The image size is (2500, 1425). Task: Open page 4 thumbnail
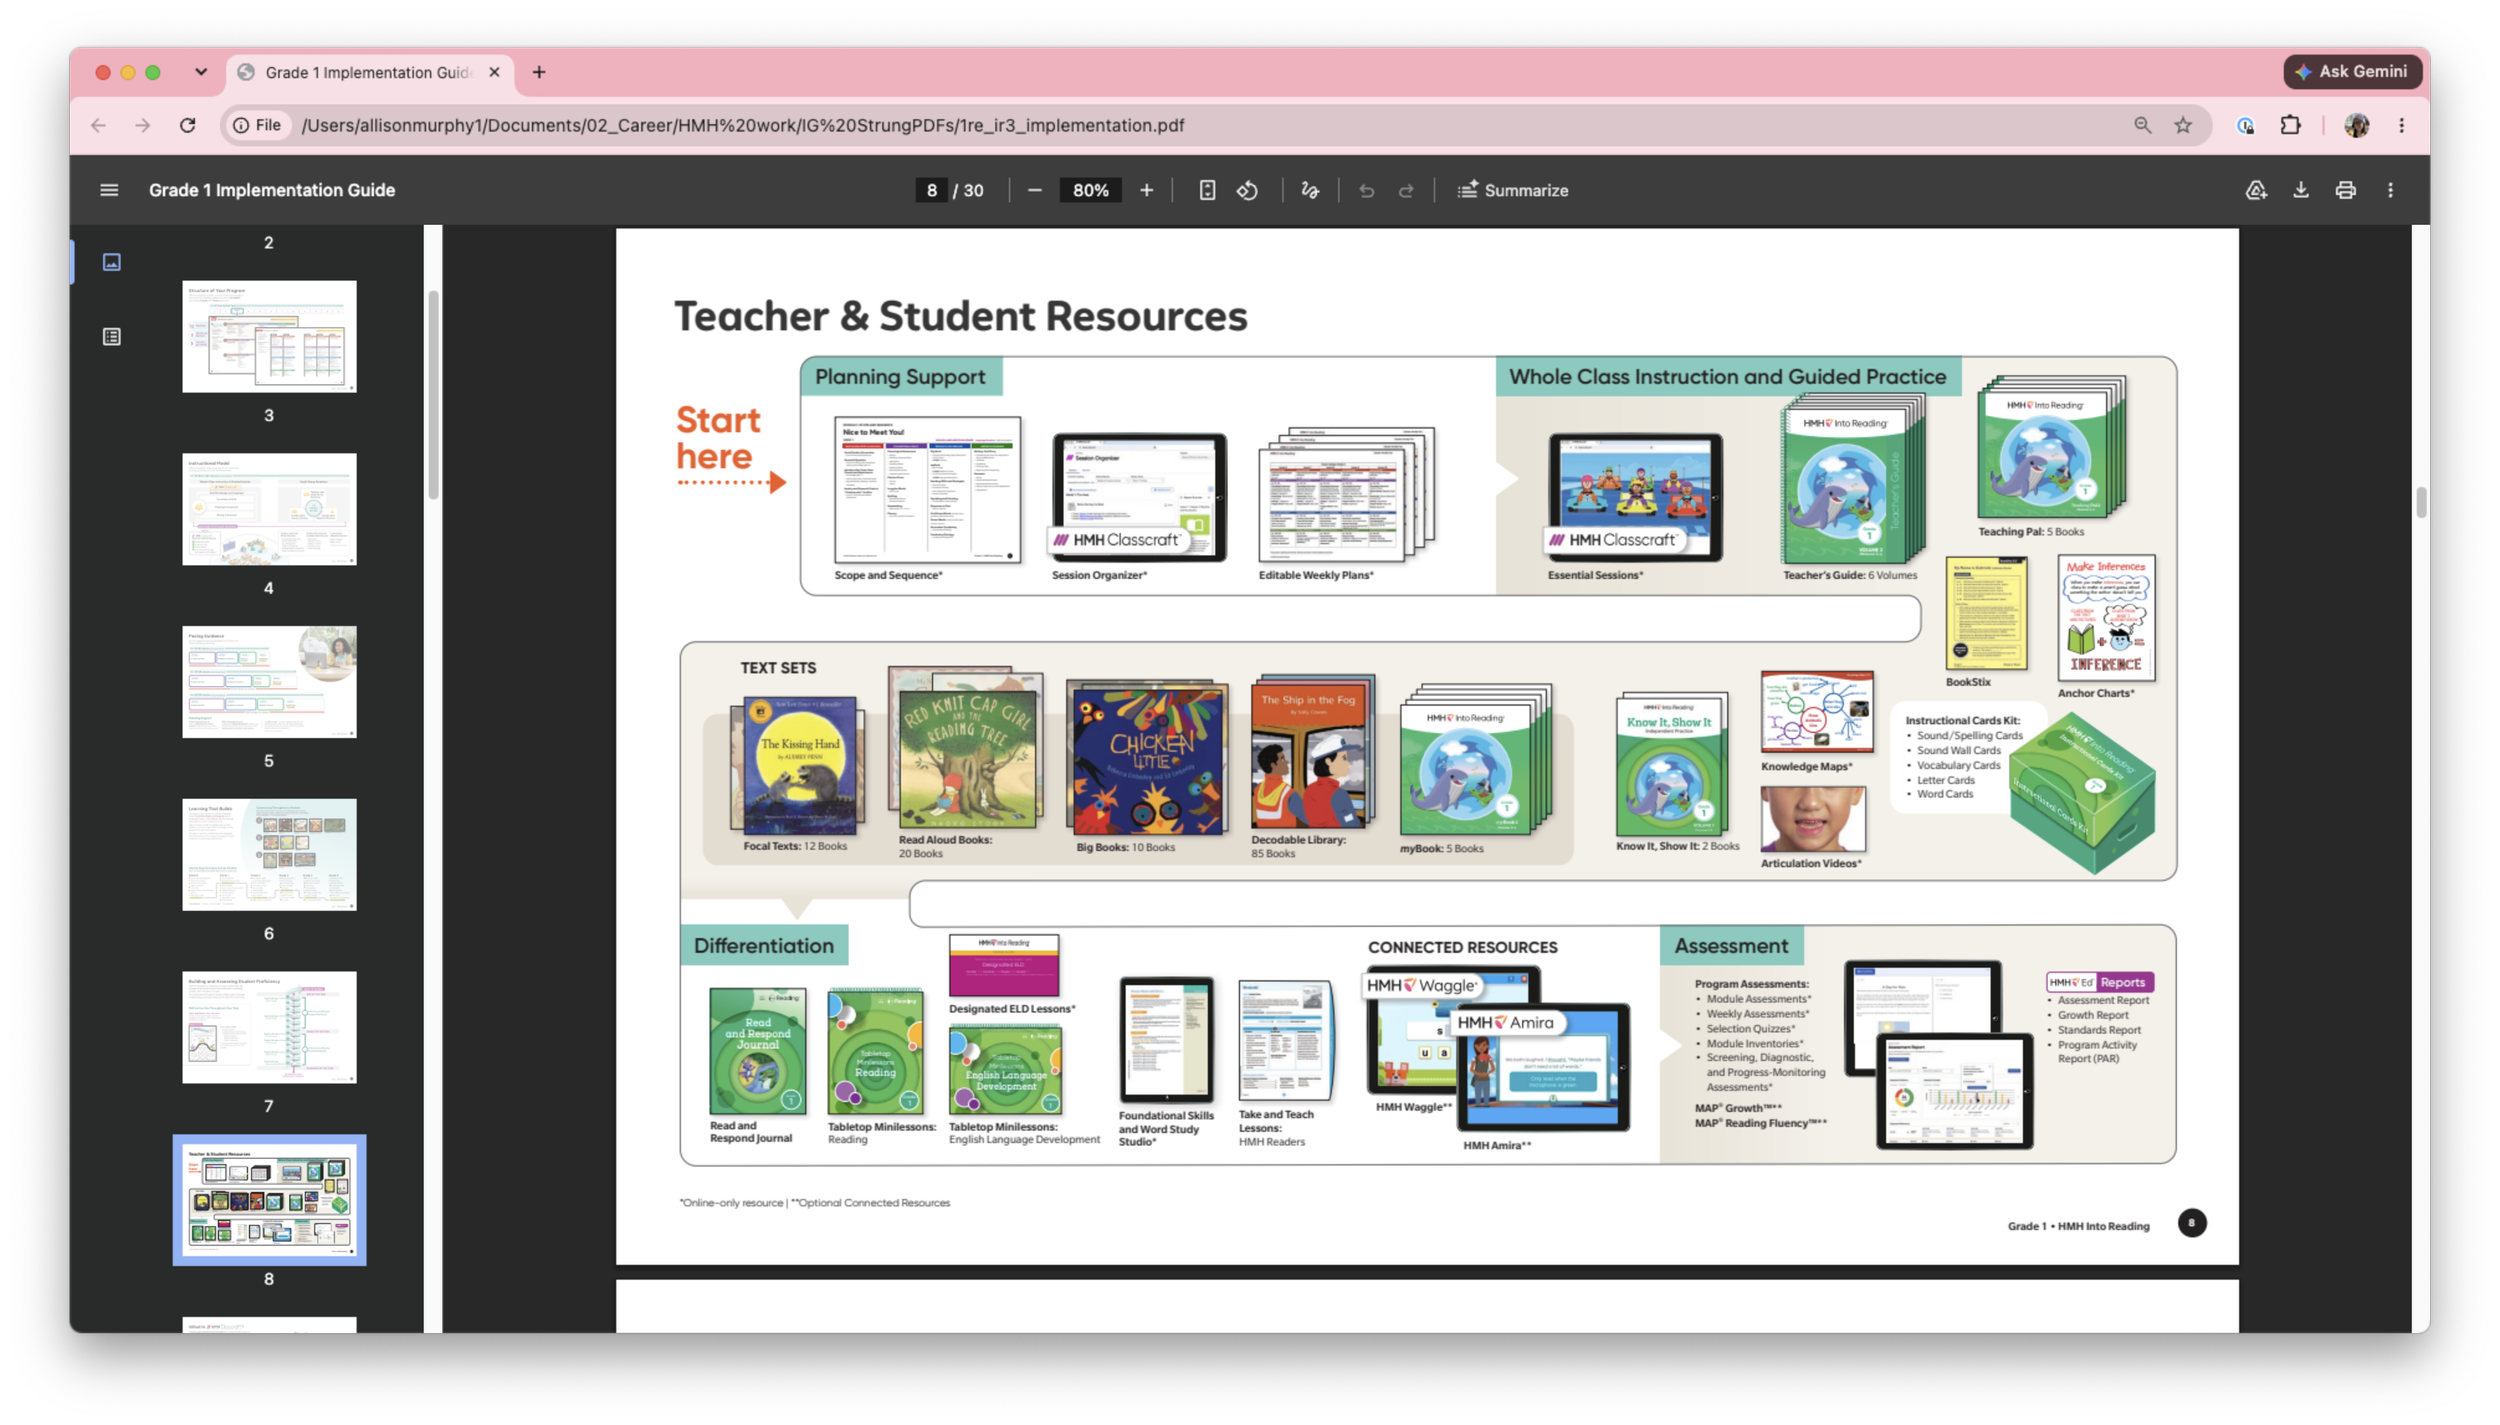tap(269, 509)
